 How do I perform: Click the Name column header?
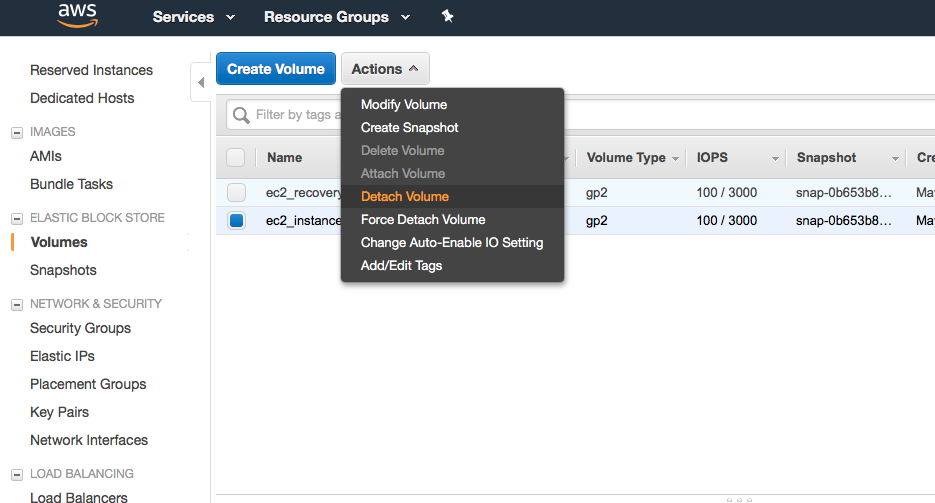tap(284, 158)
